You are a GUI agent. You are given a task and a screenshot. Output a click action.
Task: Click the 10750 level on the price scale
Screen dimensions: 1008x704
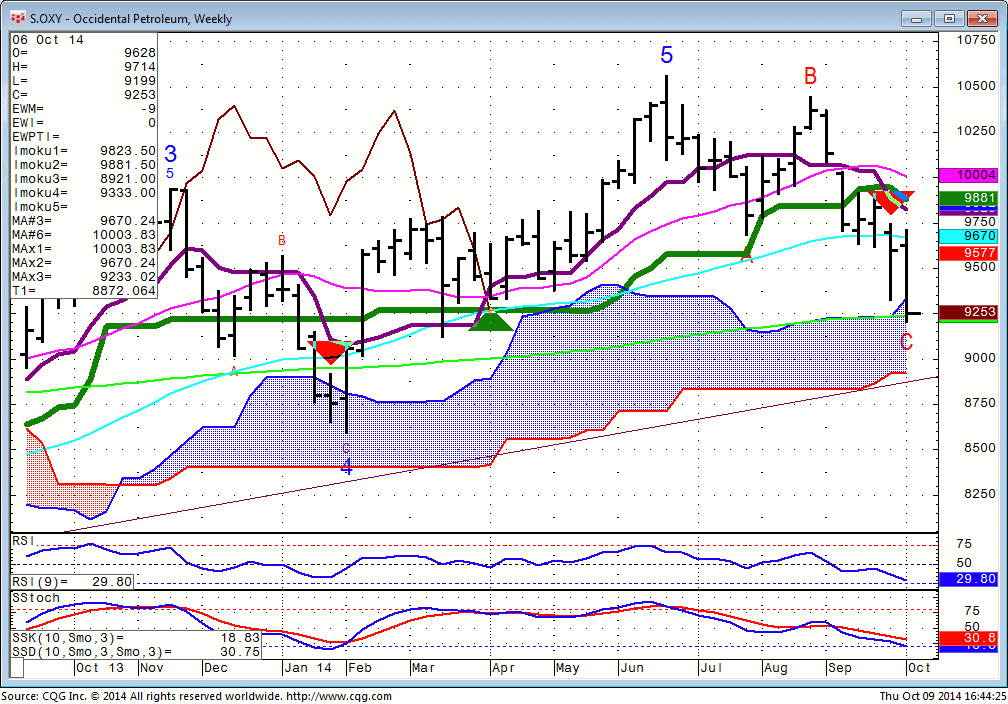976,40
